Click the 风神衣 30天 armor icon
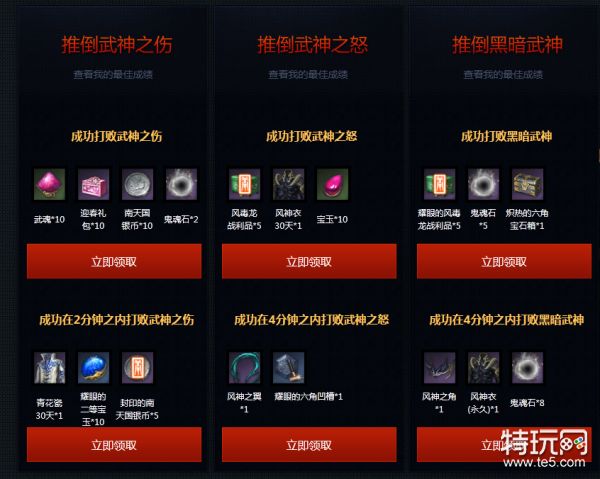 click(x=289, y=184)
